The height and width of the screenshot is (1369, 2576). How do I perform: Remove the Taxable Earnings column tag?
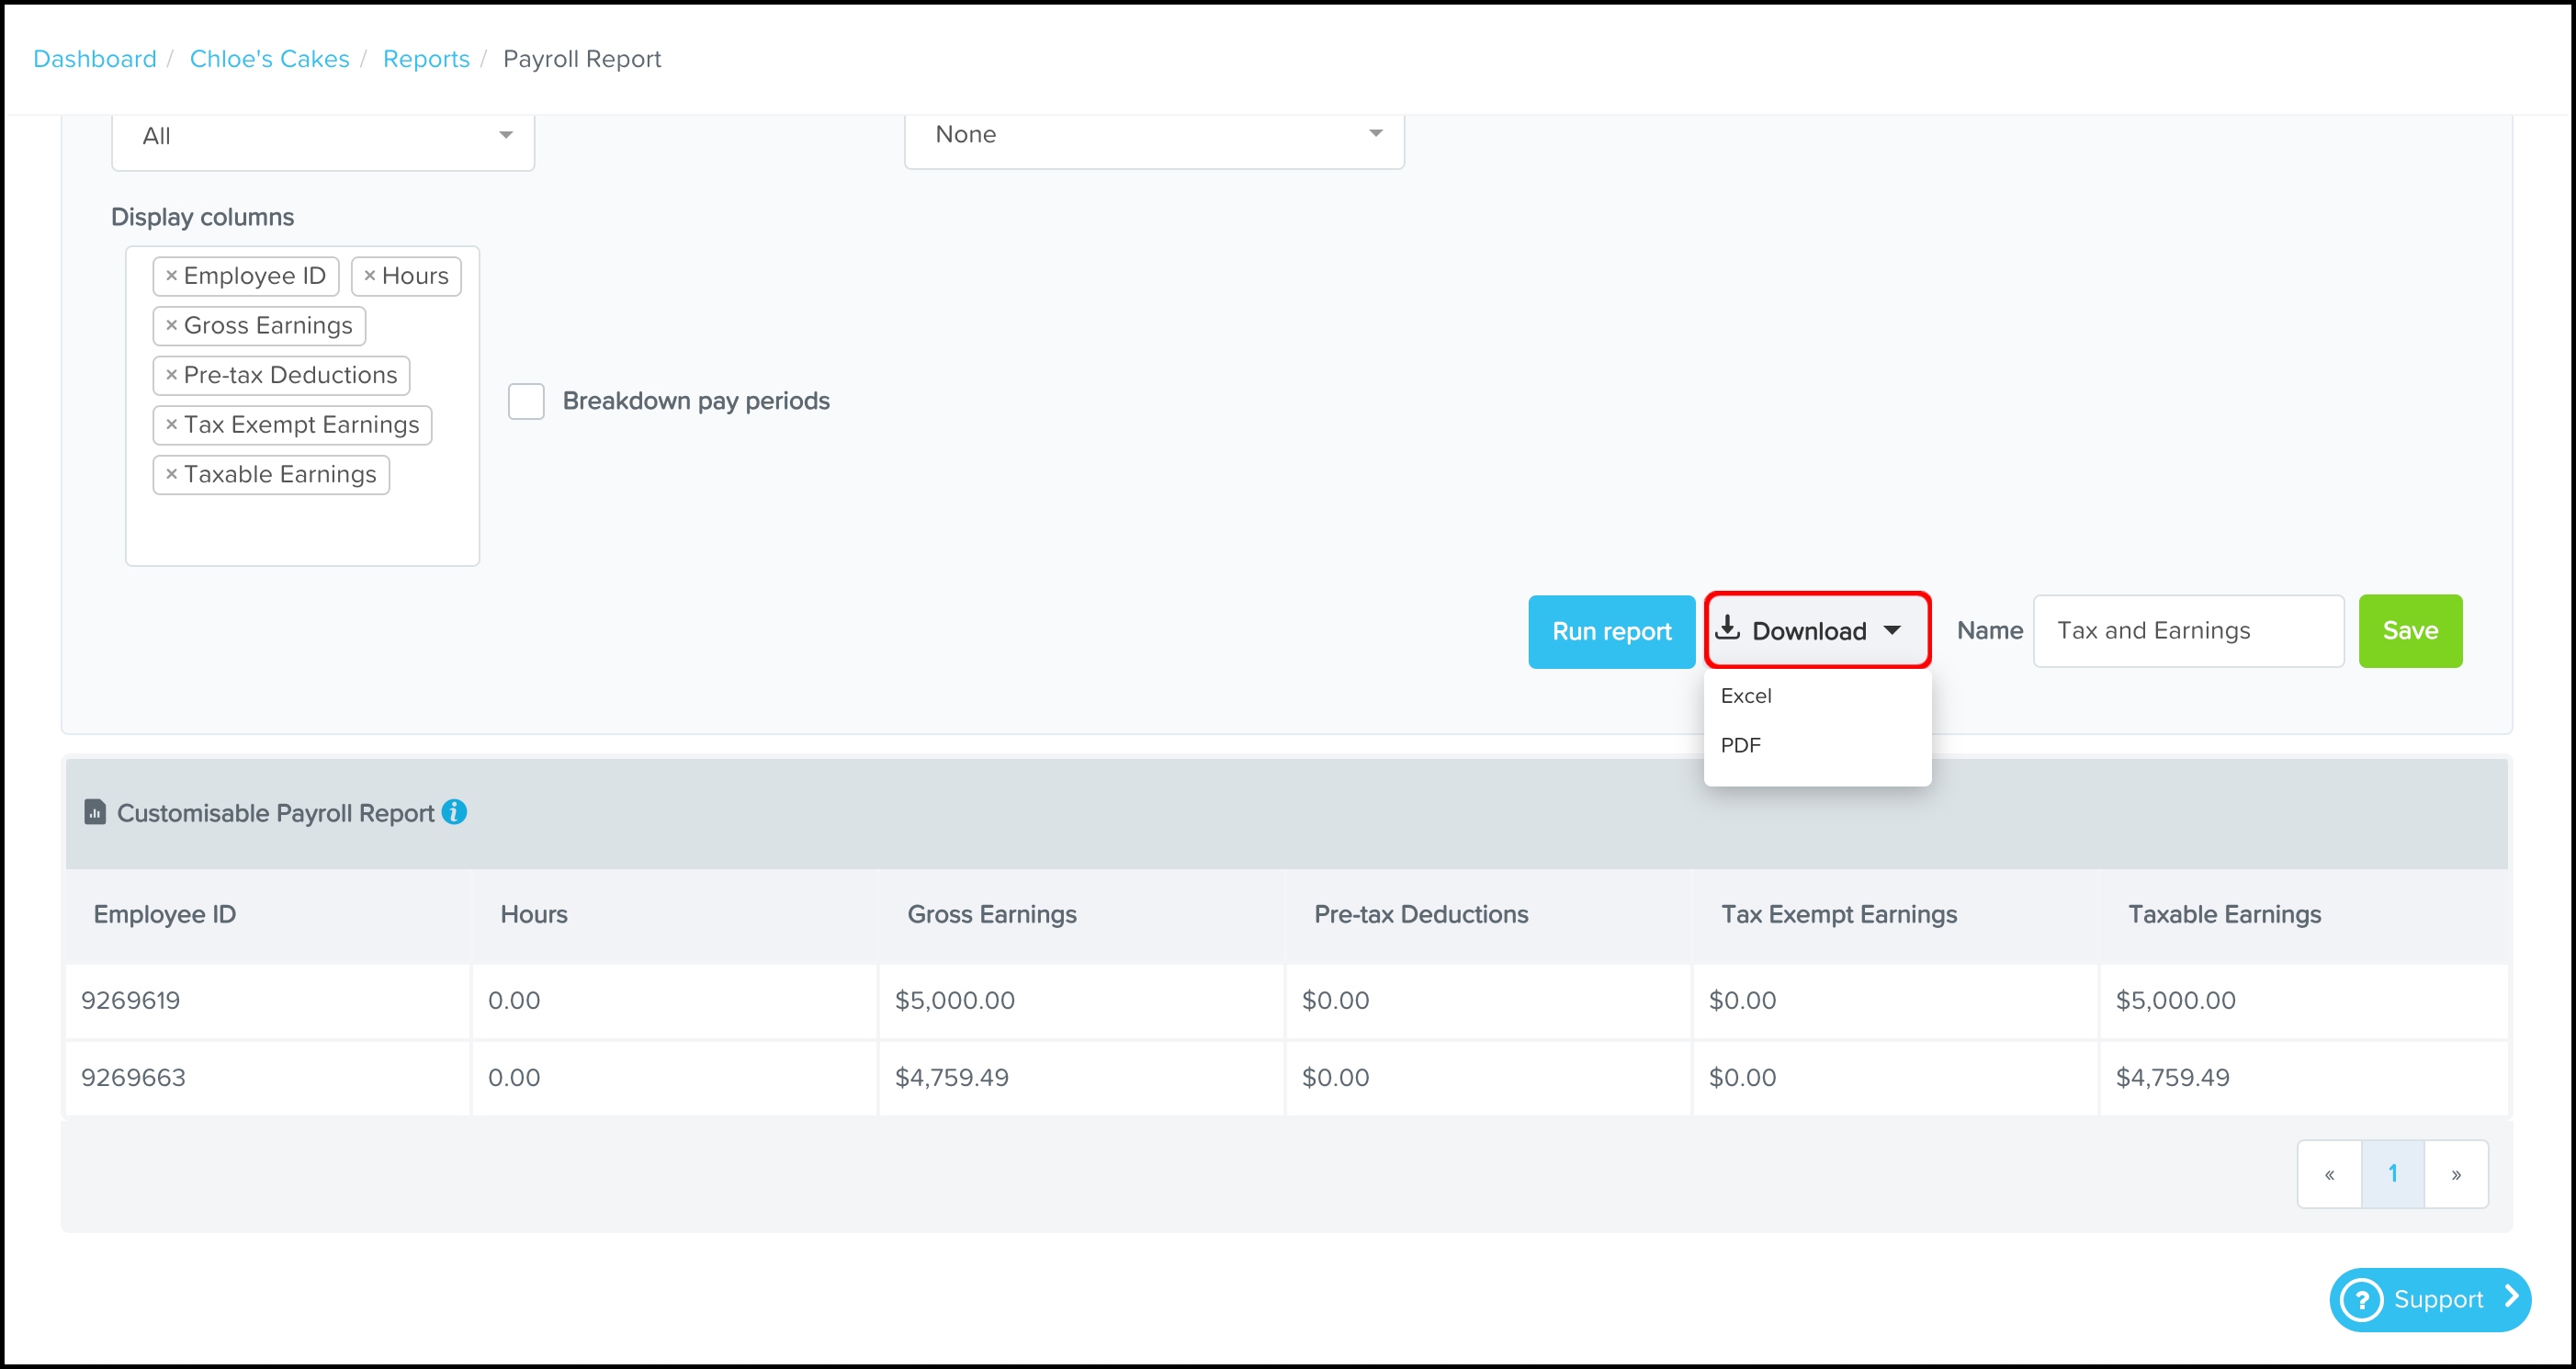(171, 474)
